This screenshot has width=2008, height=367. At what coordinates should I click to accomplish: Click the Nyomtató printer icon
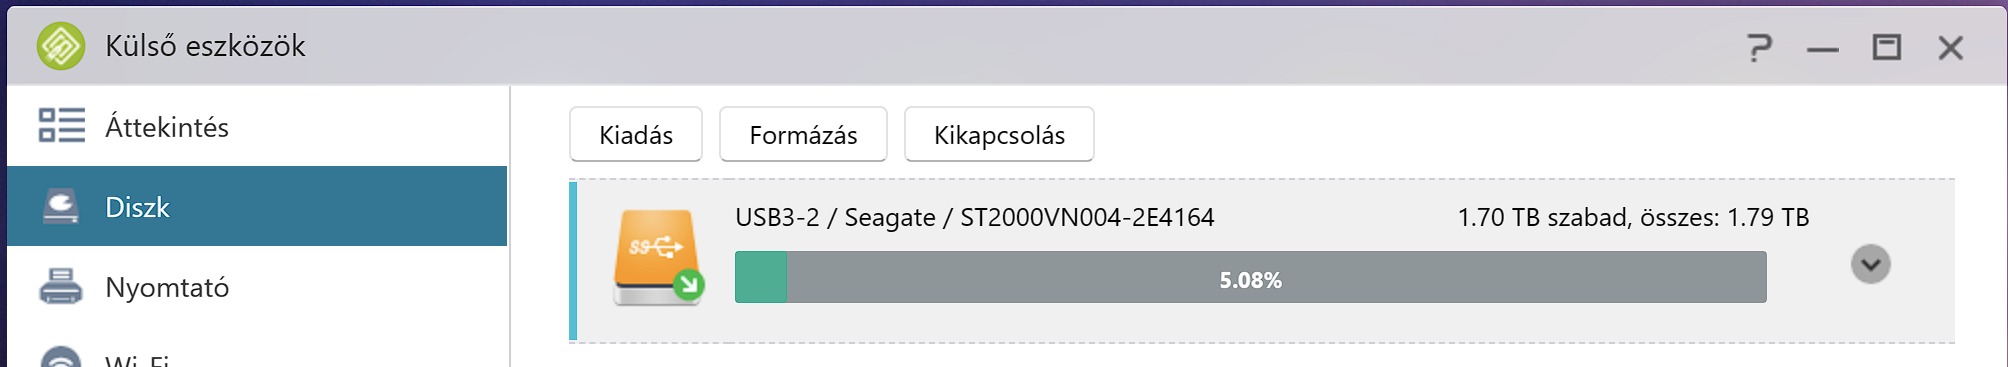click(x=61, y=286)
